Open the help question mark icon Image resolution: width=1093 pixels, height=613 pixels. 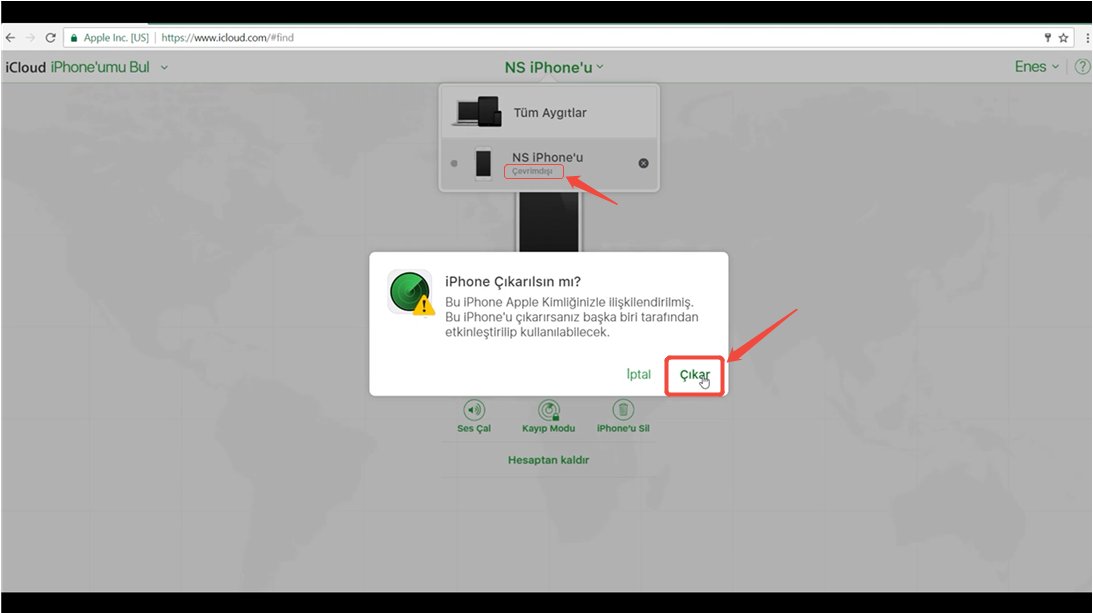[1082, 67]
